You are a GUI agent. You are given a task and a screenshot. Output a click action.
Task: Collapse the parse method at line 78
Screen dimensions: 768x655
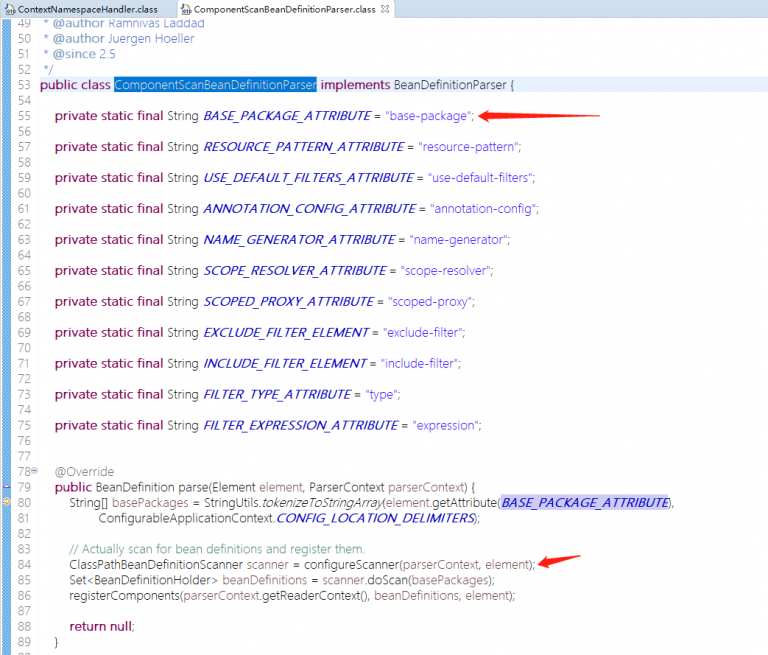coord(34,471)
